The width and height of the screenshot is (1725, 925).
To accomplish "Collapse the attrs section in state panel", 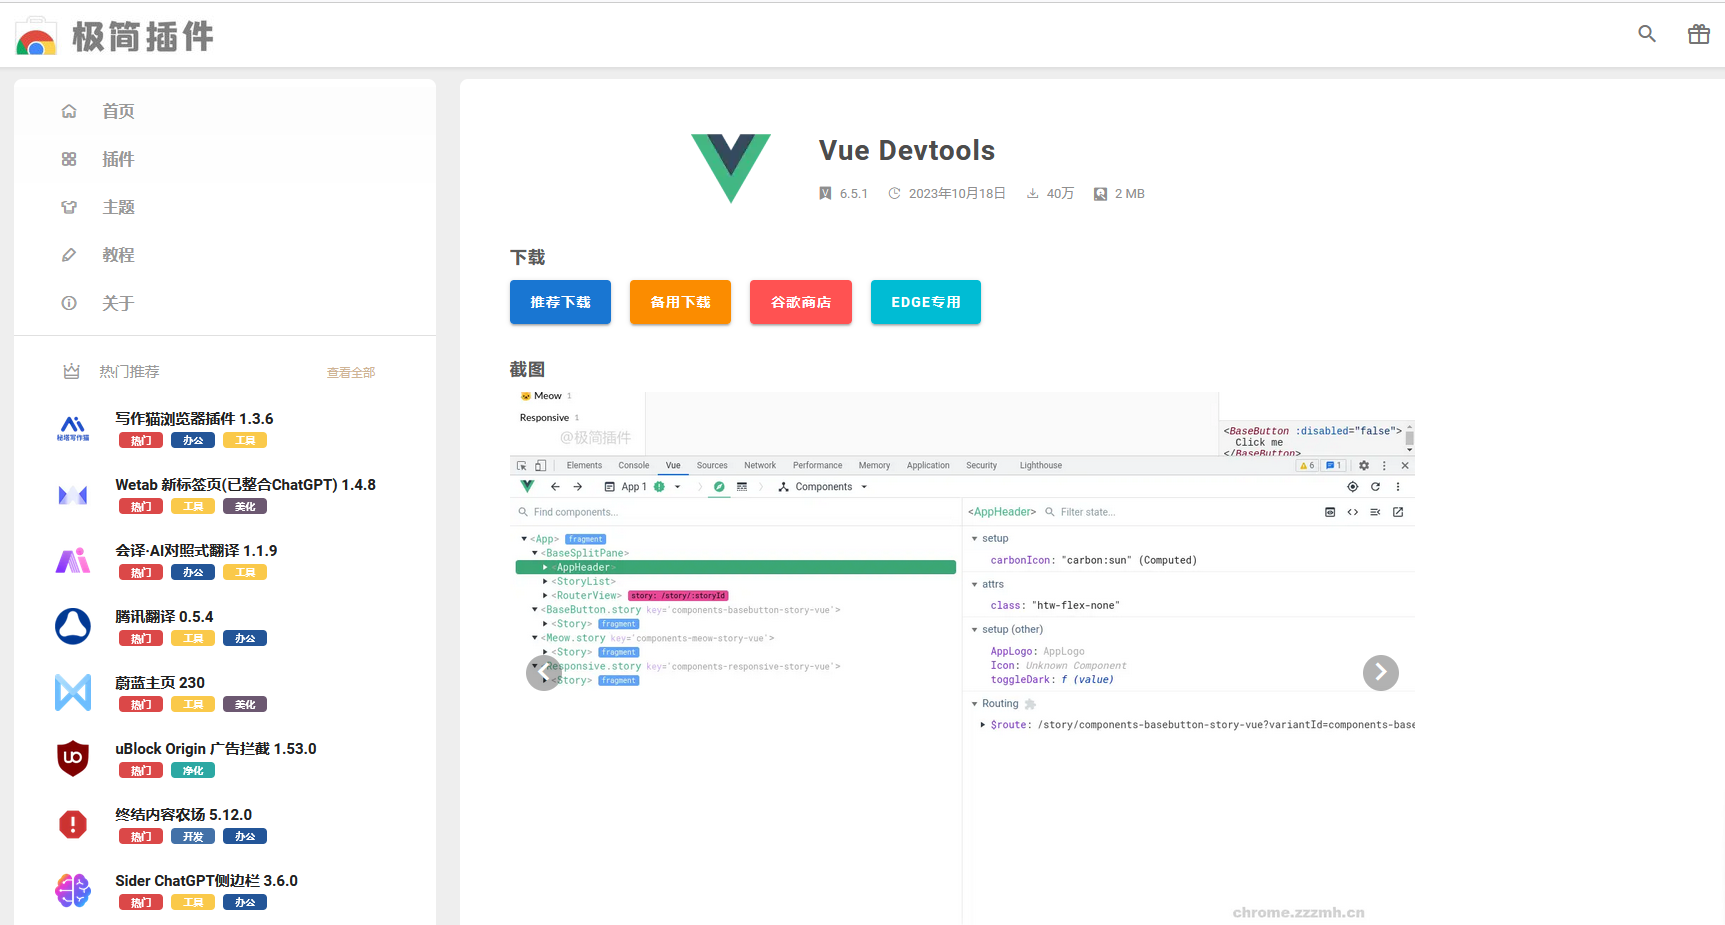I will coord(975,584).
